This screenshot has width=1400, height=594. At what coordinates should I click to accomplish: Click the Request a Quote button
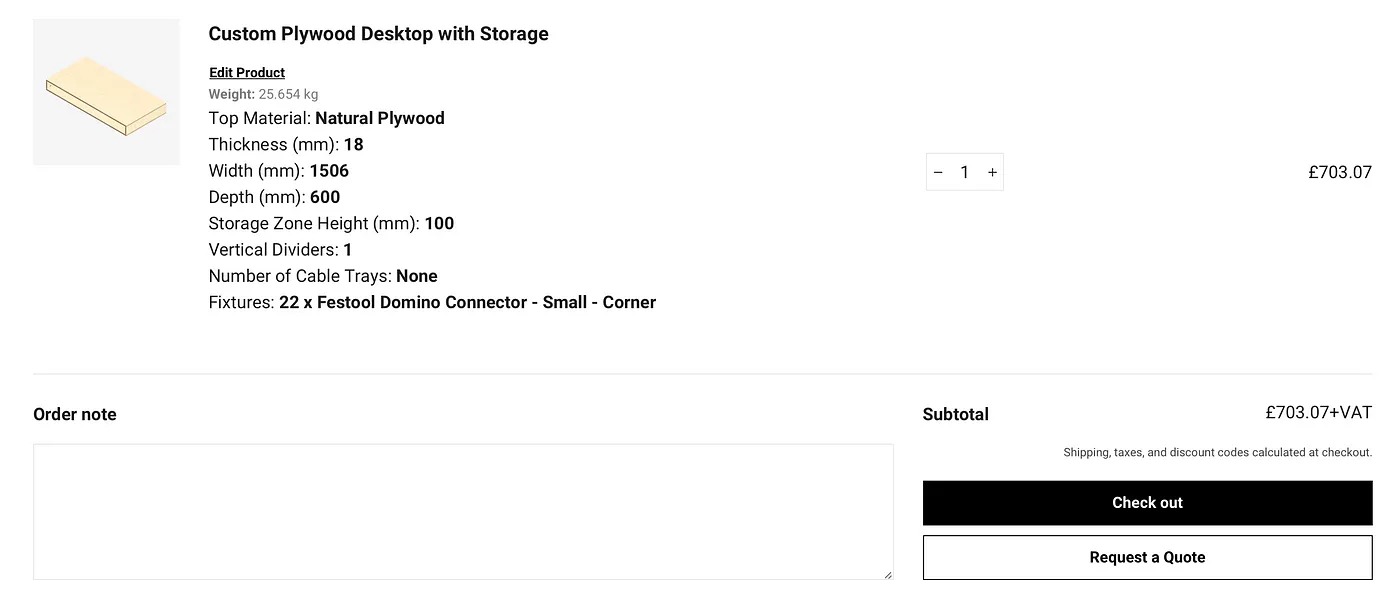[1147, 557]
